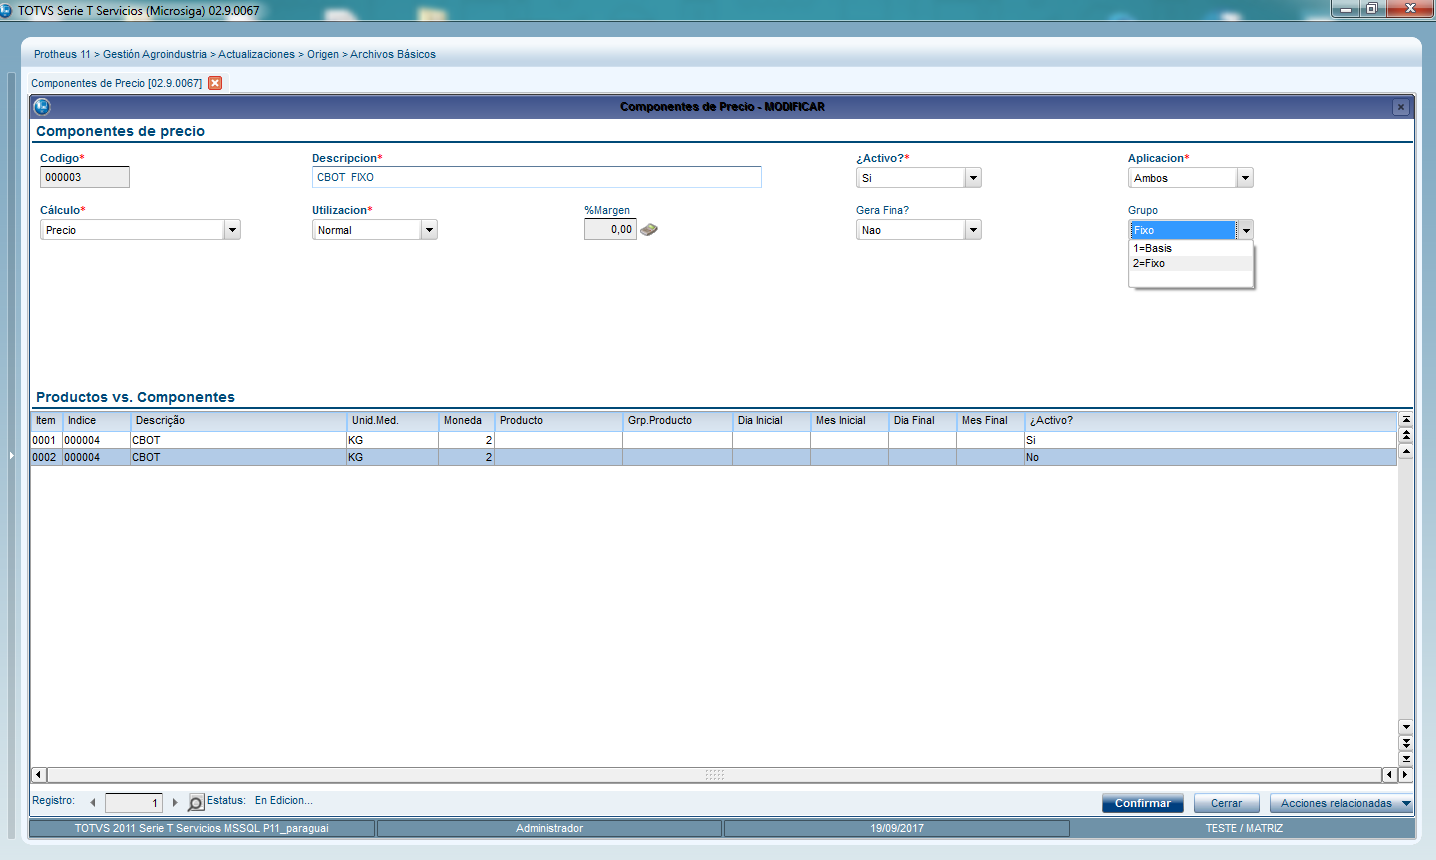Viewport: 1436px width, 860px height.
Task: Switch to Componentes de Precio [02.9.0067] tab
Action: click(x=116, y=83)
